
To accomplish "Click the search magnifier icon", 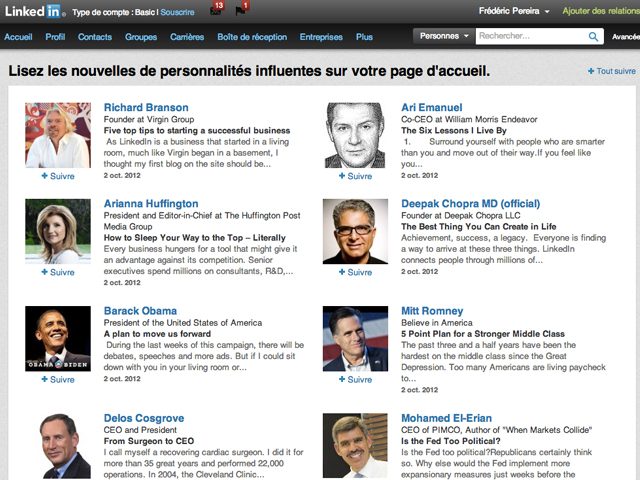I will (593, 36).
